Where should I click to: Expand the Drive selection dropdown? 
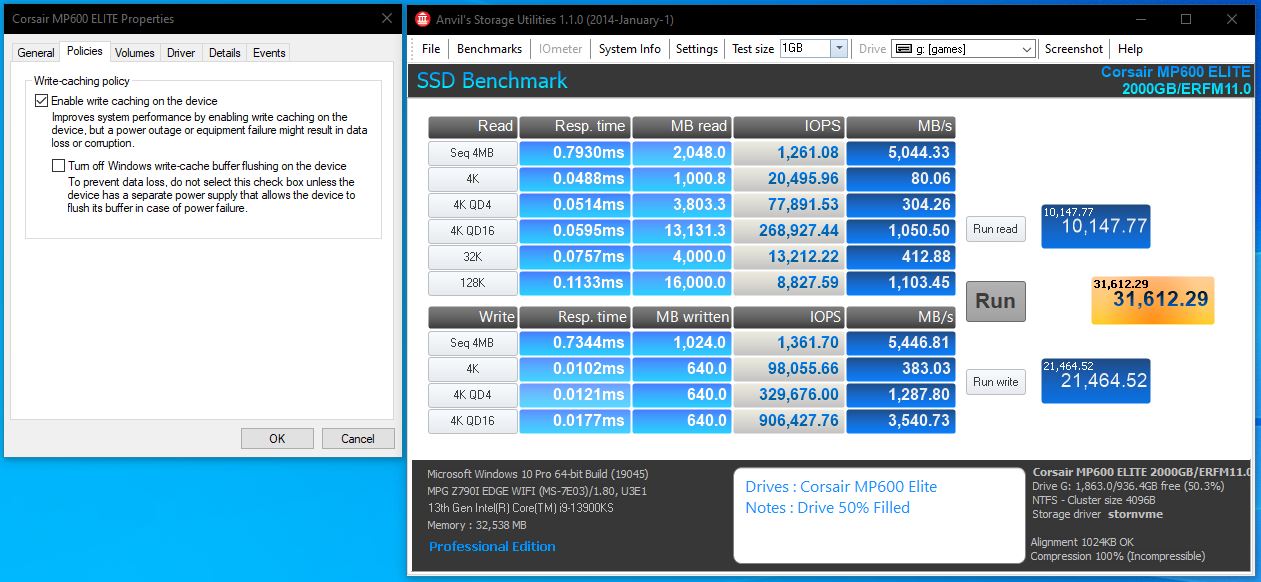click(1027, 49)
